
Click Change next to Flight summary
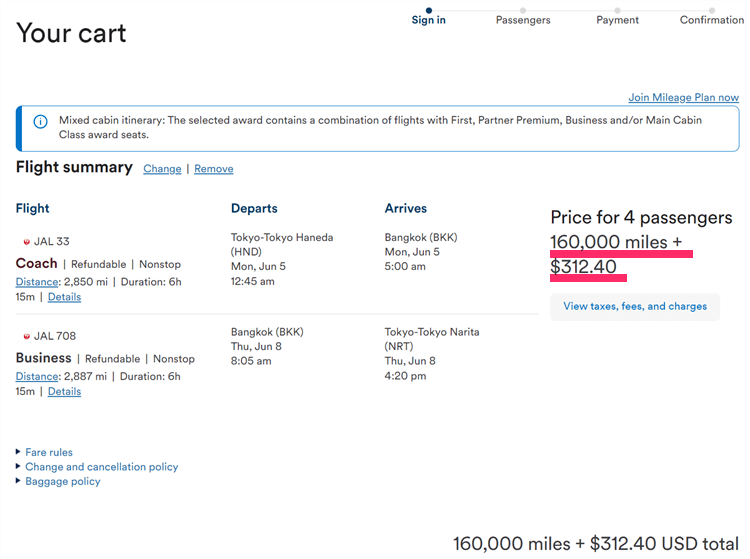click(162, 169)
